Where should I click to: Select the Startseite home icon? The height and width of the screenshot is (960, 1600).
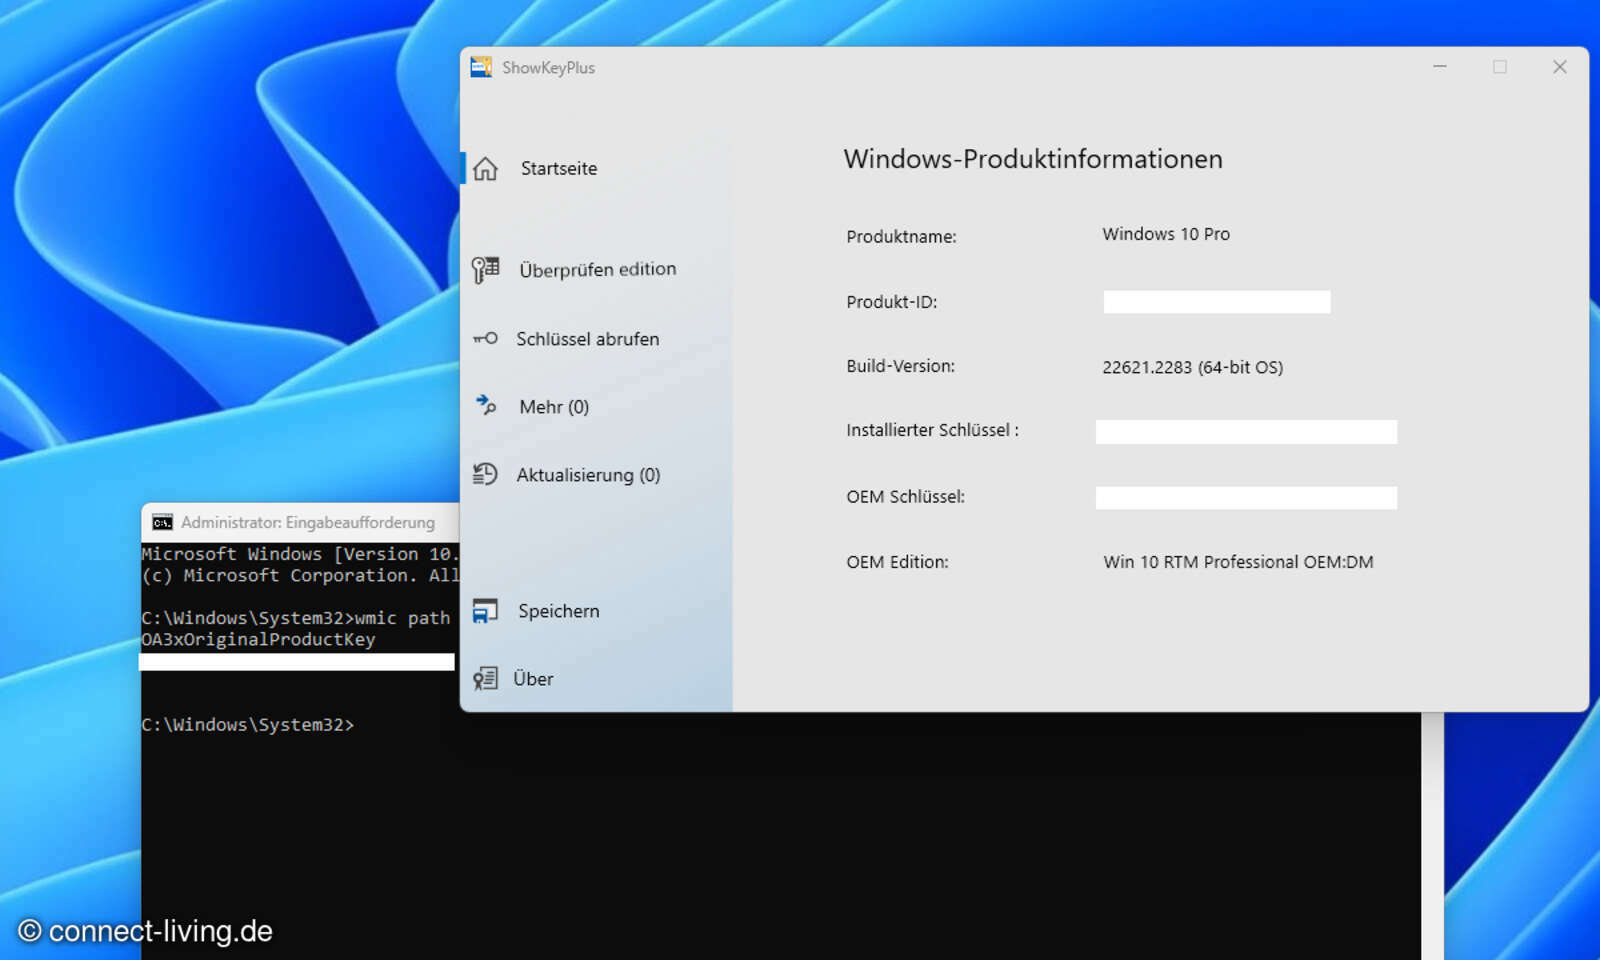[x=486, y=168]
